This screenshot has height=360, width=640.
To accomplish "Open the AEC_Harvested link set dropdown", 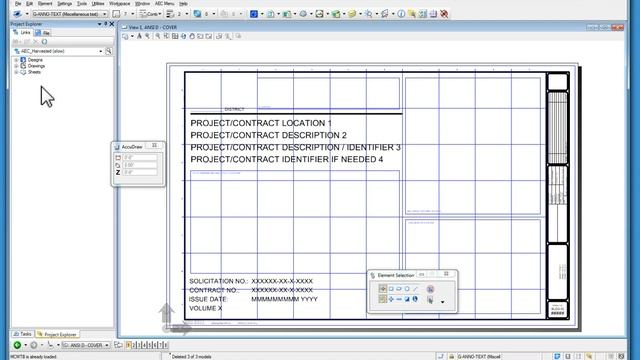I will (x=100, y=51).
